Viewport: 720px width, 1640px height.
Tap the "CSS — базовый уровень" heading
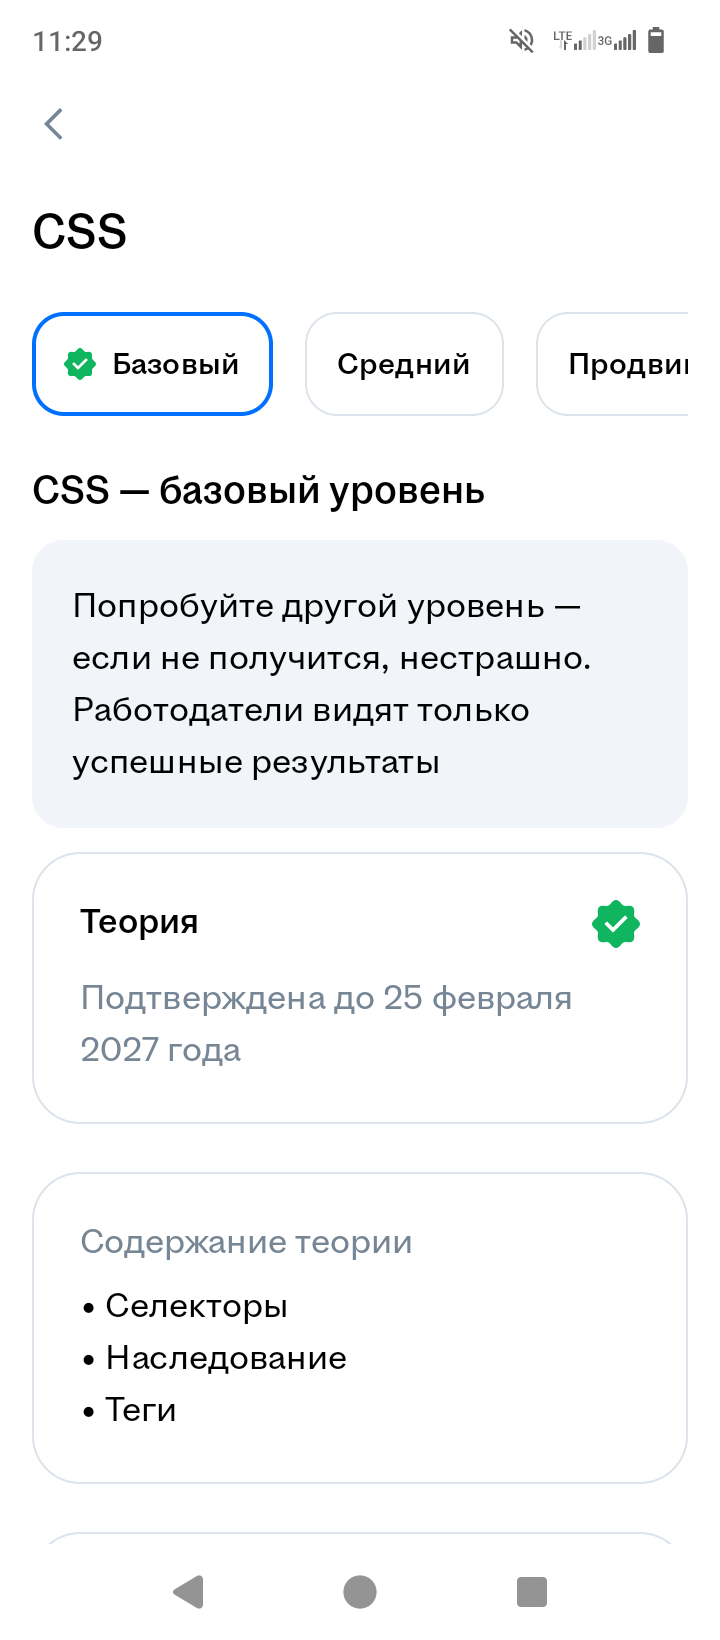(x=259, y=491)
